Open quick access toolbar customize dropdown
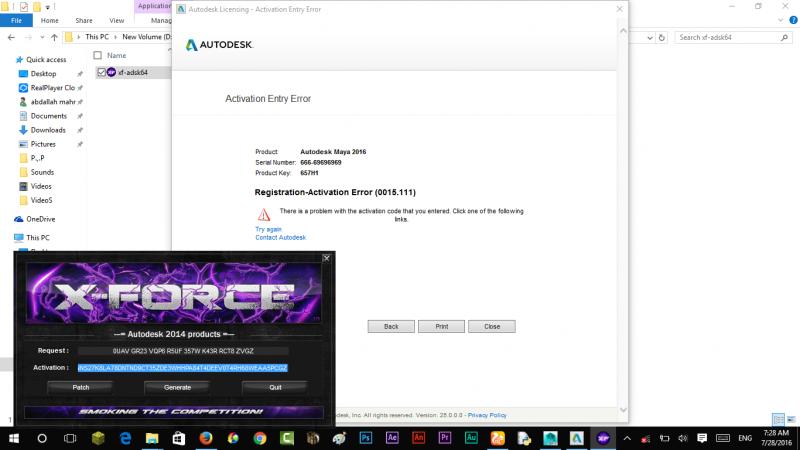800x450 pixels. click(x=47, y=7)
